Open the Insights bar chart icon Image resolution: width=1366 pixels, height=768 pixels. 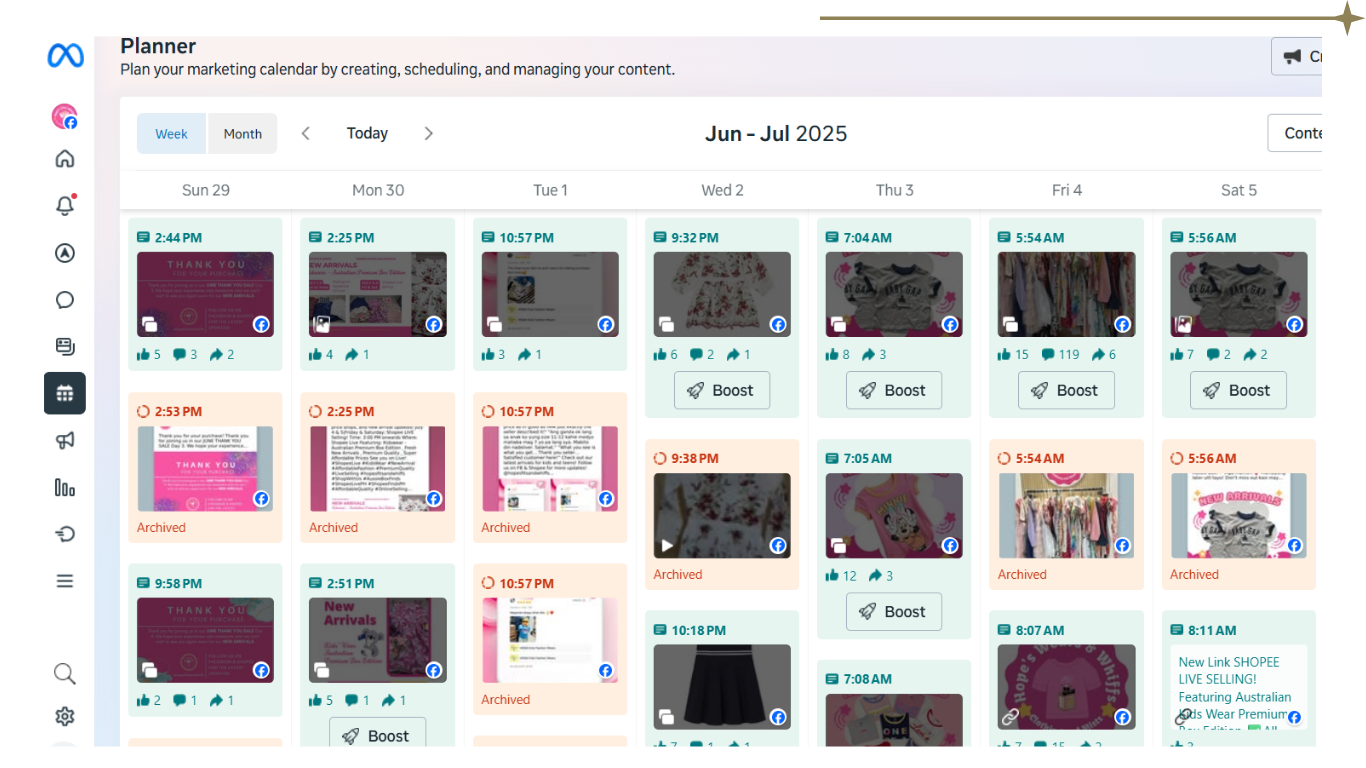click(x=65, y=488)
